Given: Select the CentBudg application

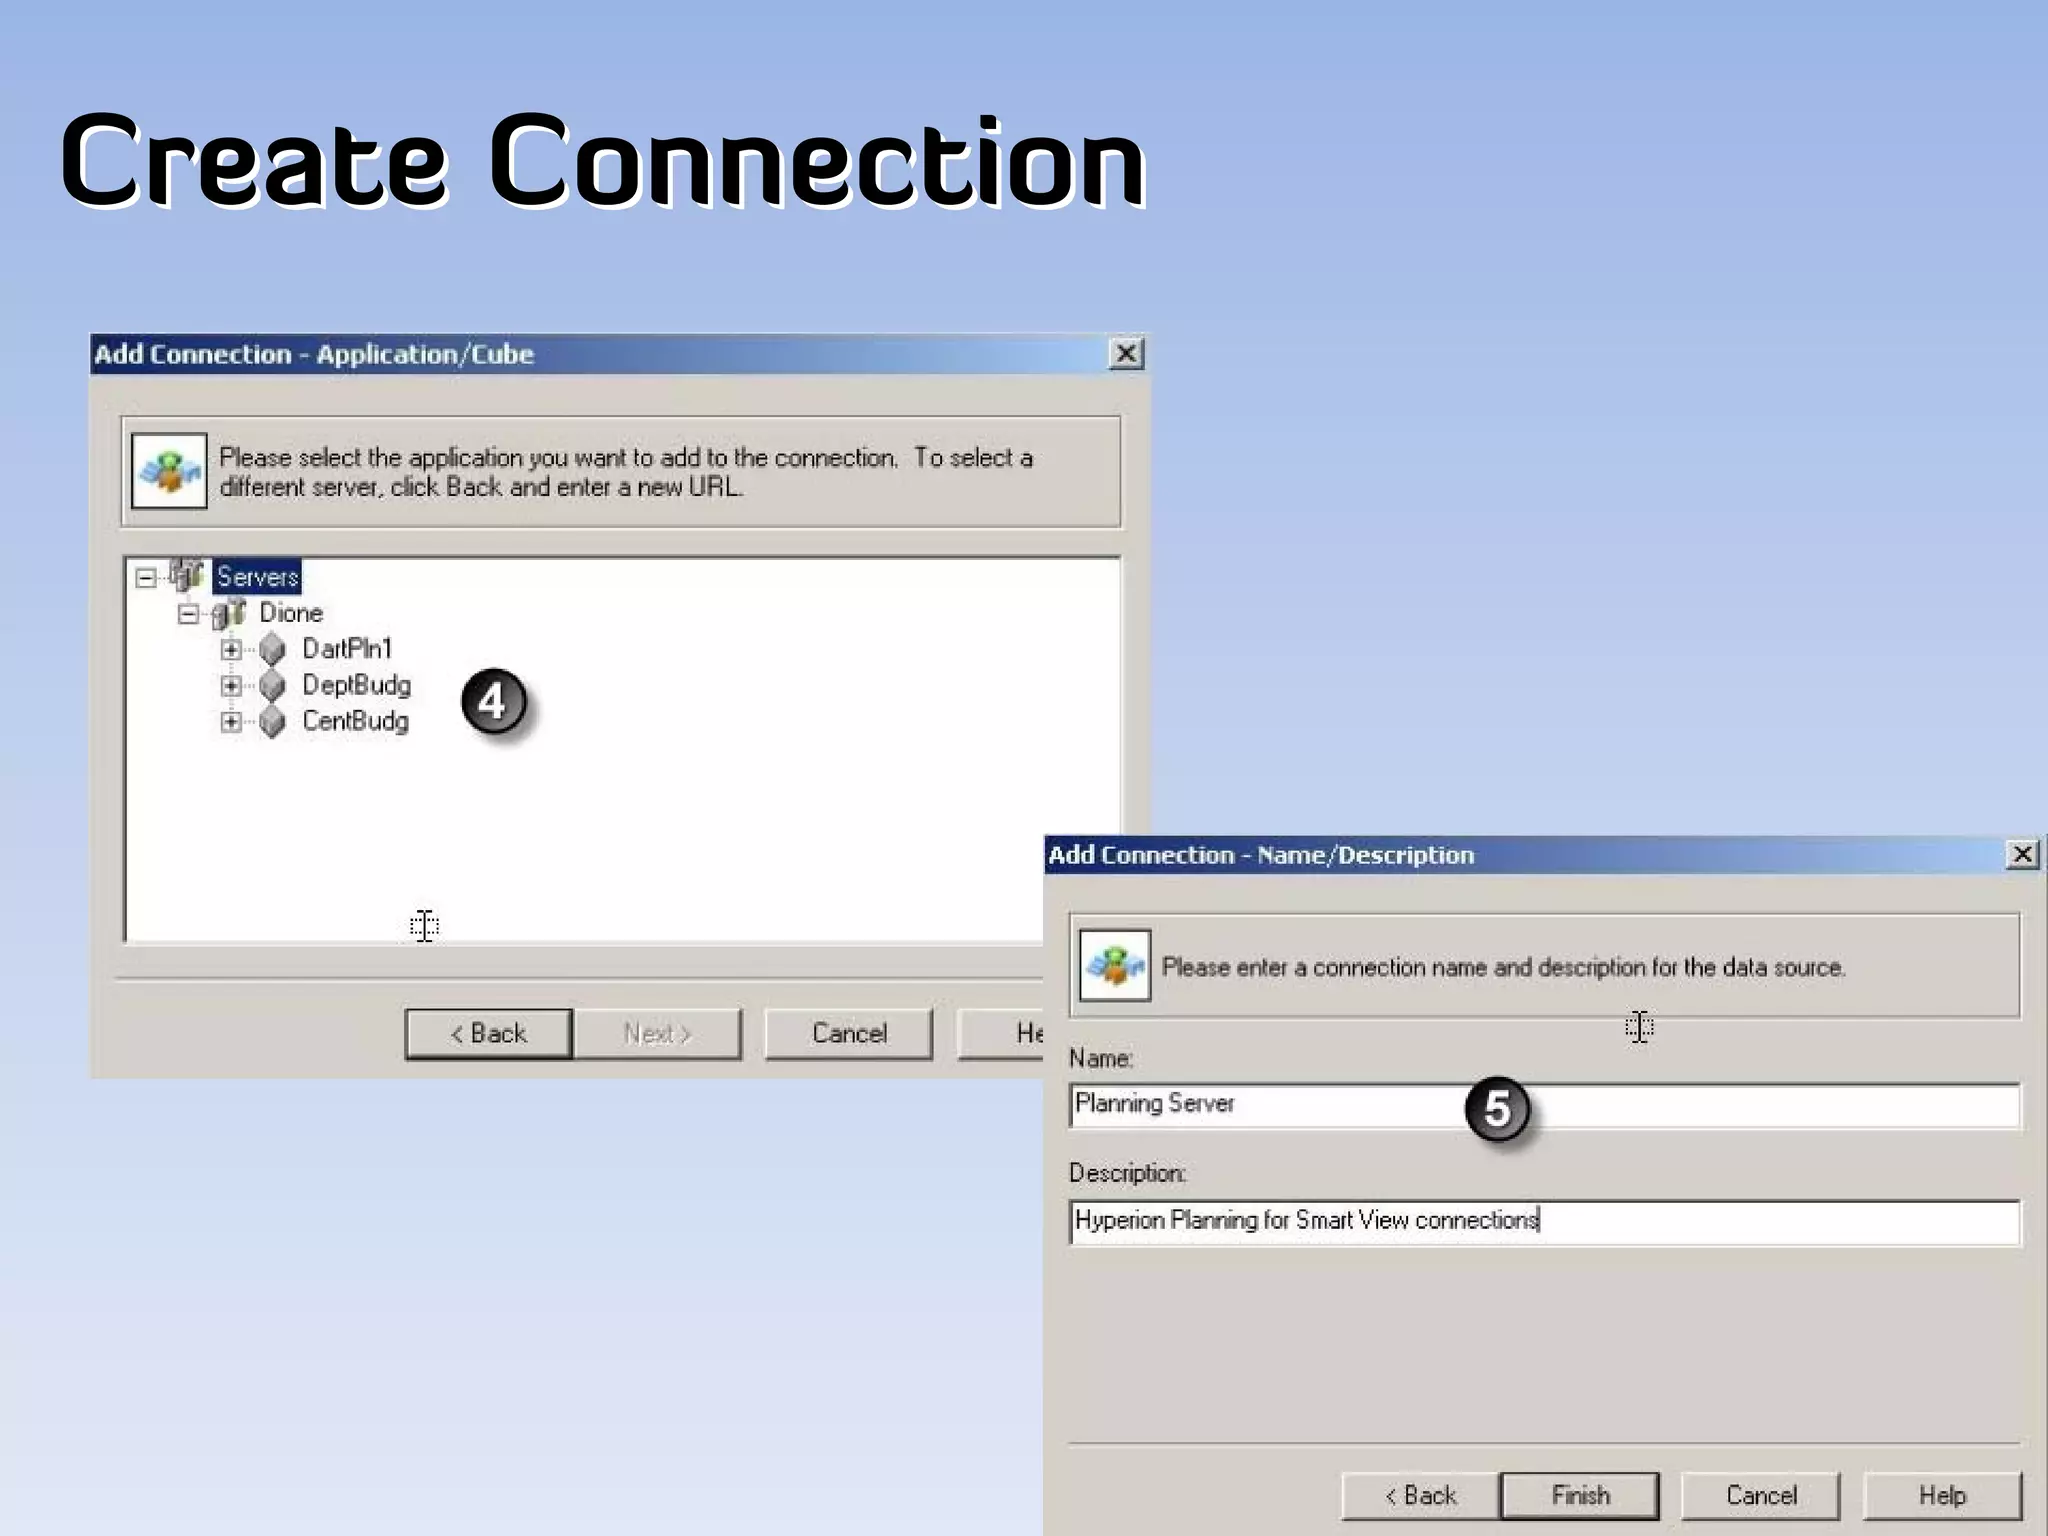Looking at the screenshot, I should pos(355,721).
